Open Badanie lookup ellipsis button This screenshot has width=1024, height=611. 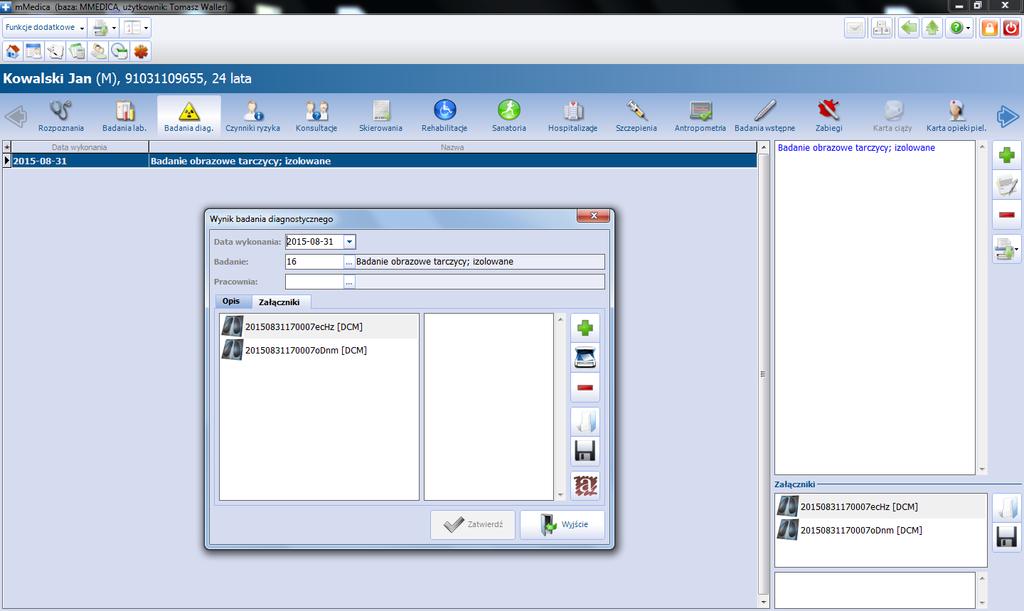(x=349, y=262)
